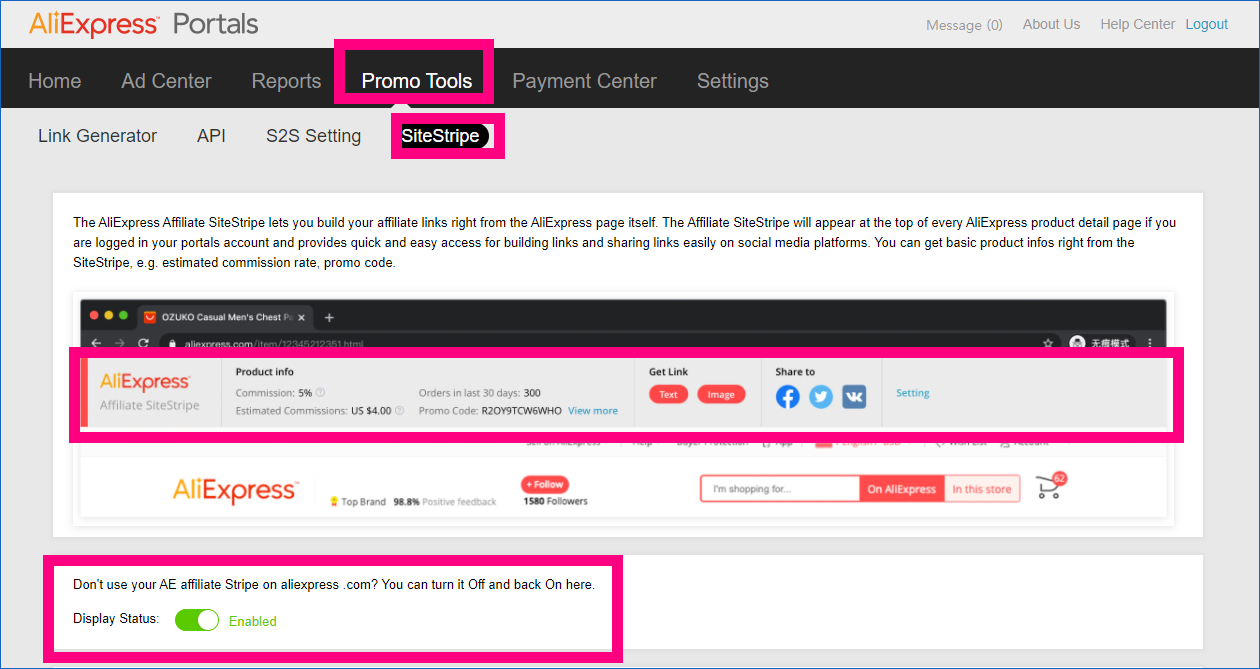Click the Logout link

pyautogui.click(x=1207, y=24)
